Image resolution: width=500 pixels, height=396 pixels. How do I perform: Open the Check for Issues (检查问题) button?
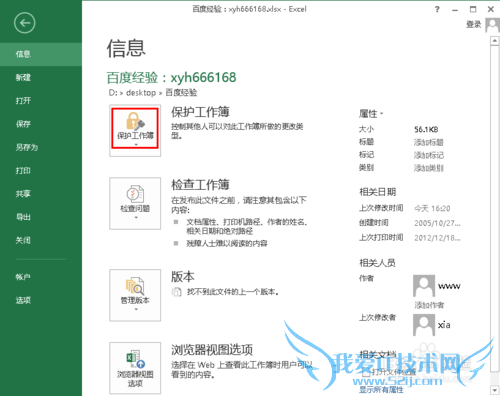coord(135,203)
